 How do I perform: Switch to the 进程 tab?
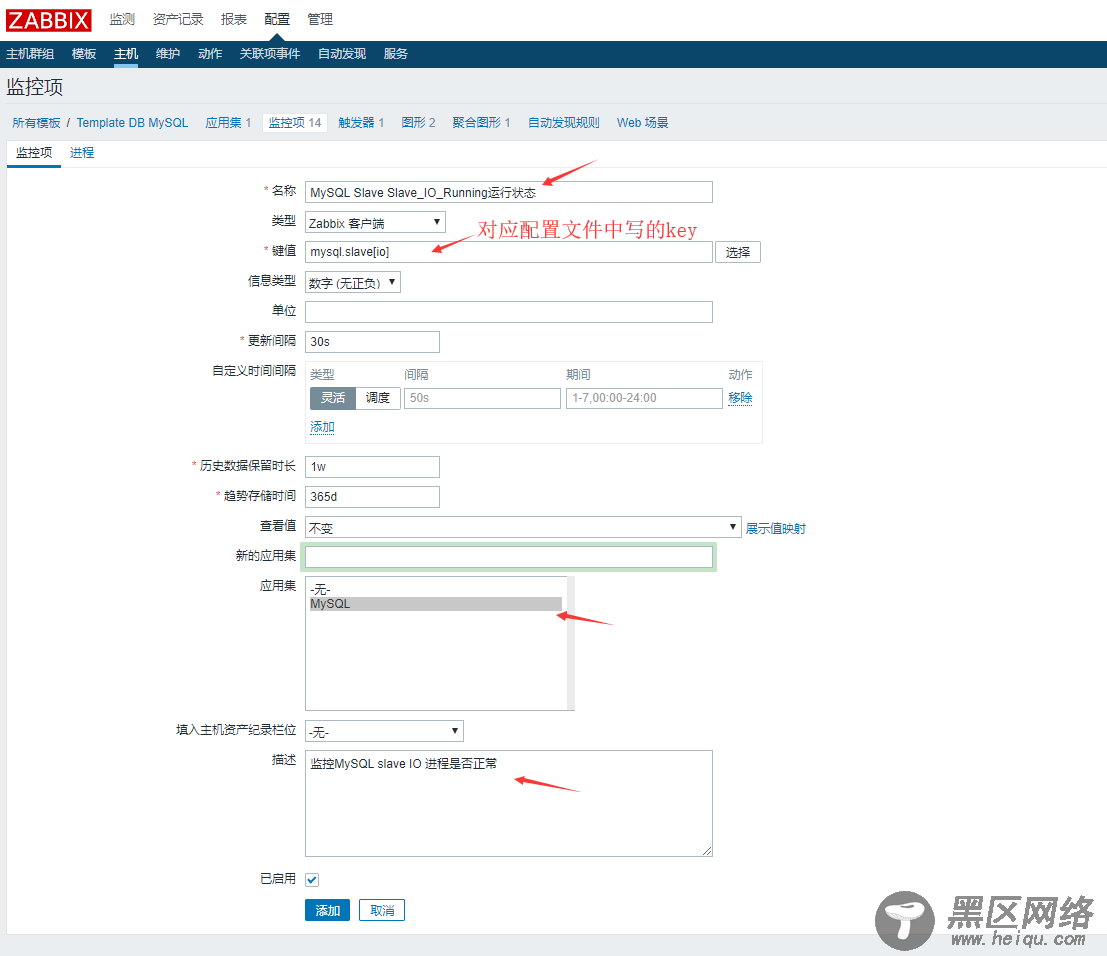(82, 153)
